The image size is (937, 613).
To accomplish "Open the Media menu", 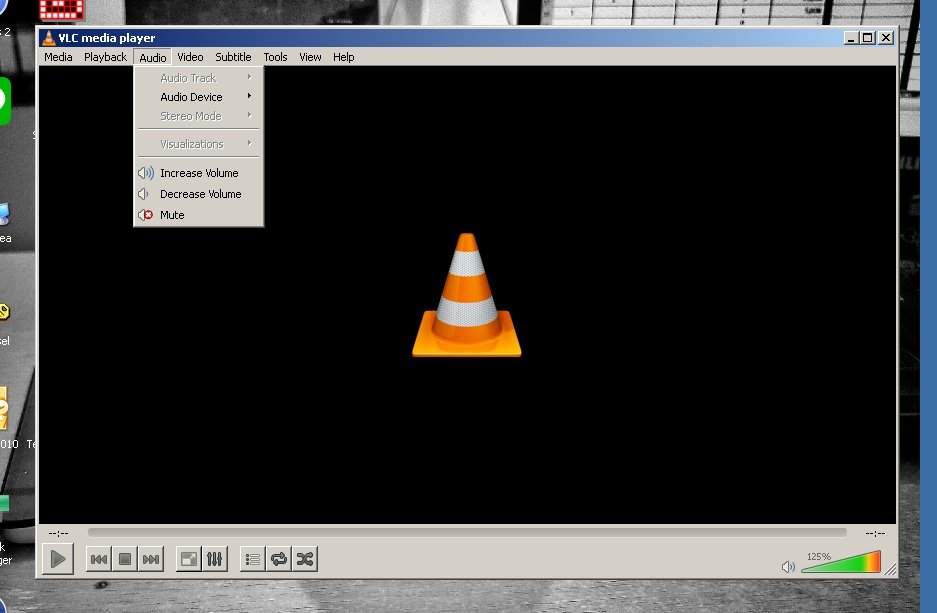I will pyautogui.click(x=58, y=57).
